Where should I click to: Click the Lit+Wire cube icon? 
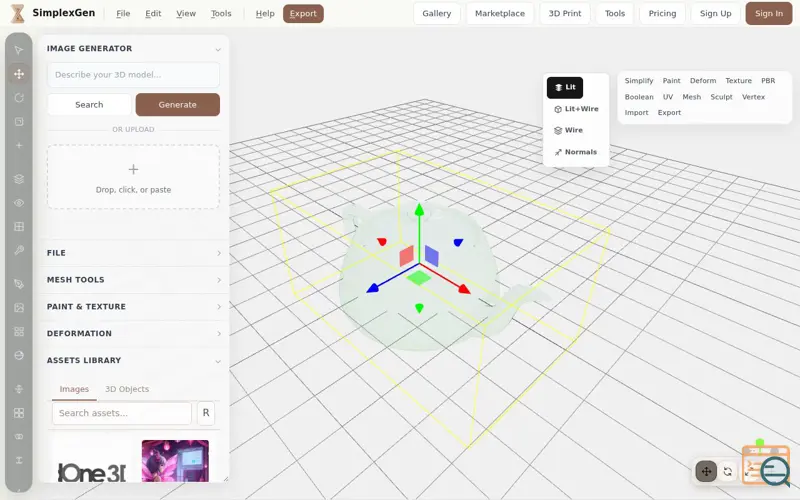tap(558, 109)
